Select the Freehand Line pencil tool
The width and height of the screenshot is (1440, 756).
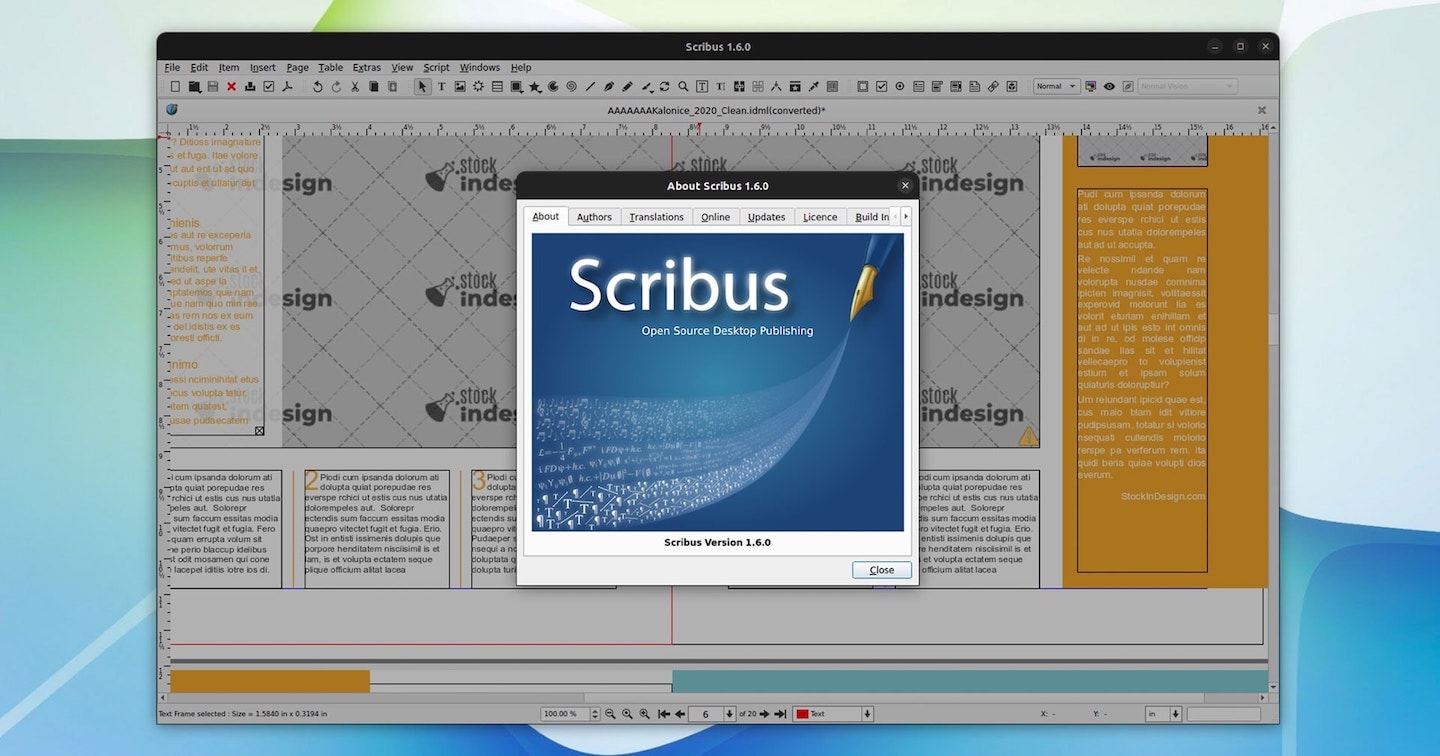pyautogui.click(x=627, y=87)
